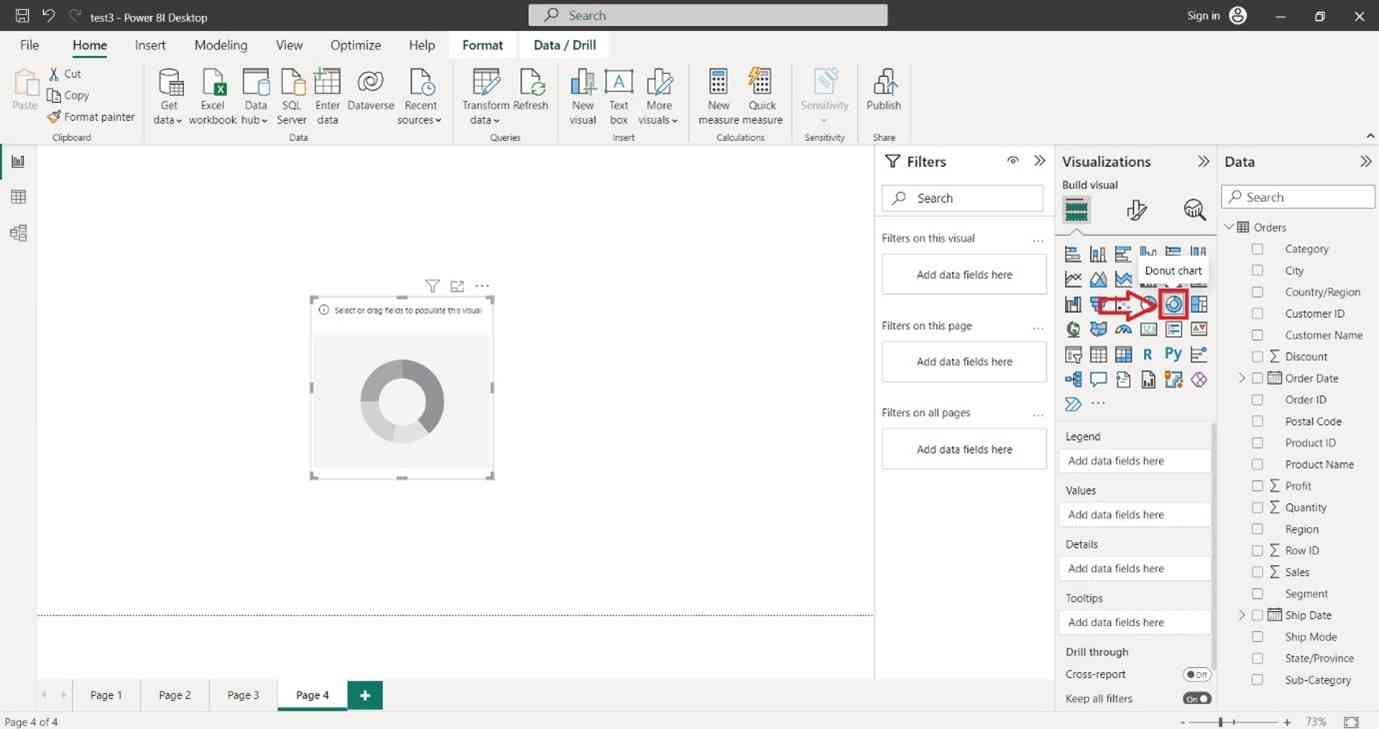Select the Donut chart visualization icon

[1174, 304]
